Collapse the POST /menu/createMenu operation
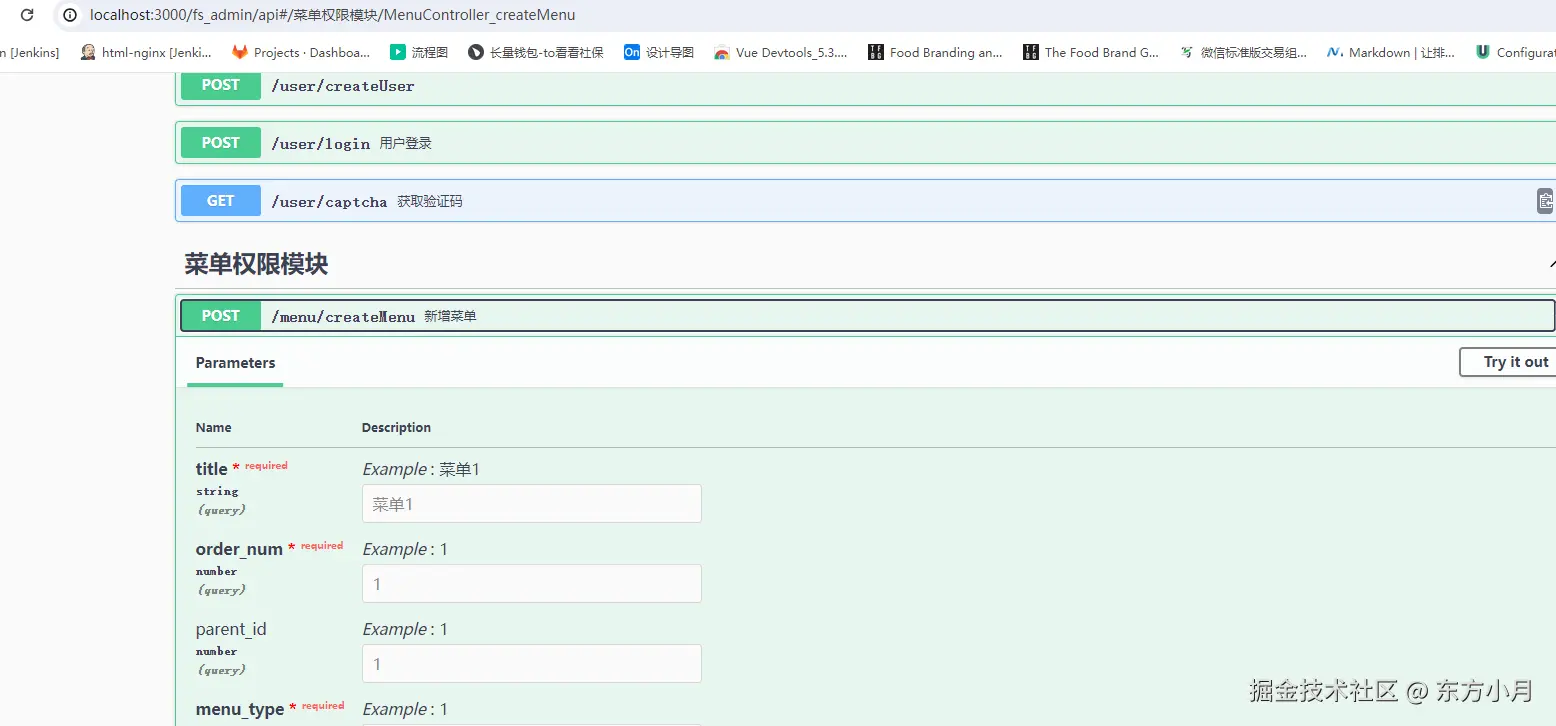 (x=868, y=316)
